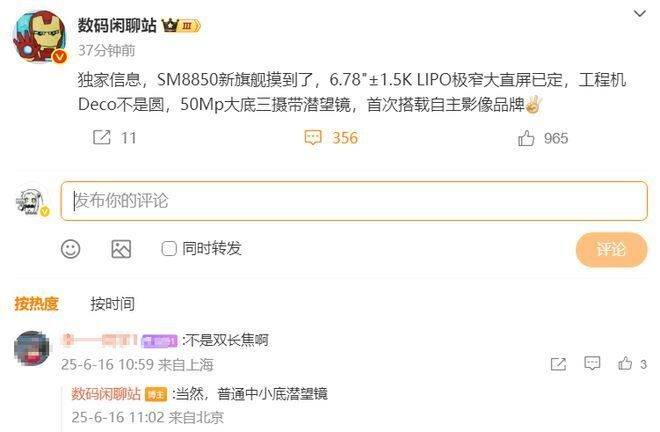
Task: Switch comment sorting to 按时间
Action: coord(112,304)
